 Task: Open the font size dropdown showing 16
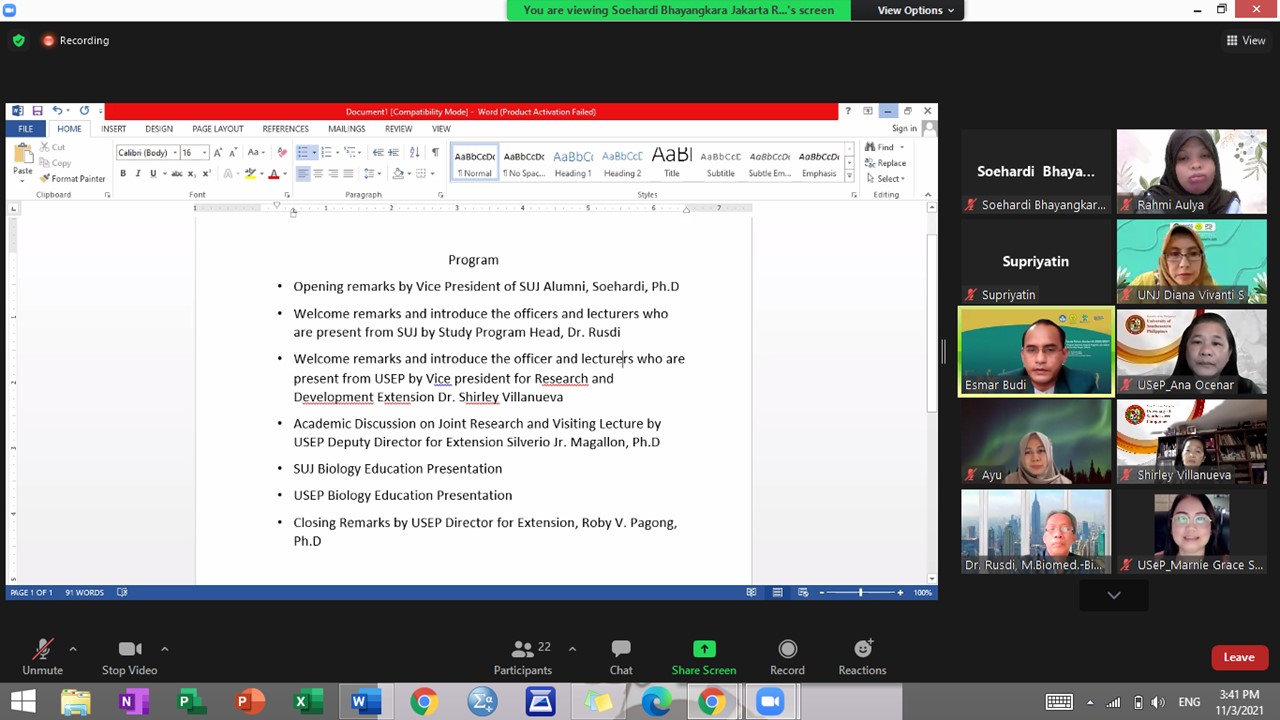coord(204,153)
